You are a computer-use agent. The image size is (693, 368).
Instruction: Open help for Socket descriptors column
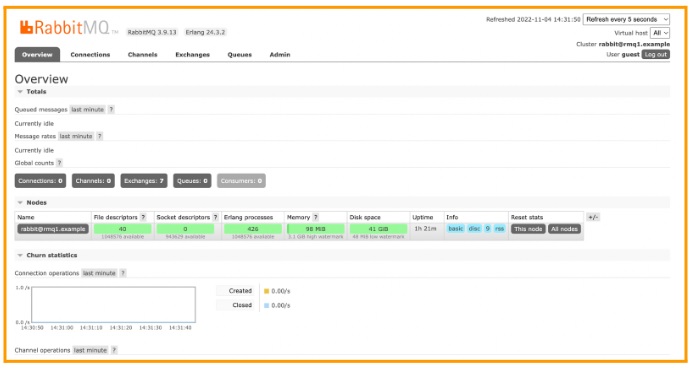[215, 217]
